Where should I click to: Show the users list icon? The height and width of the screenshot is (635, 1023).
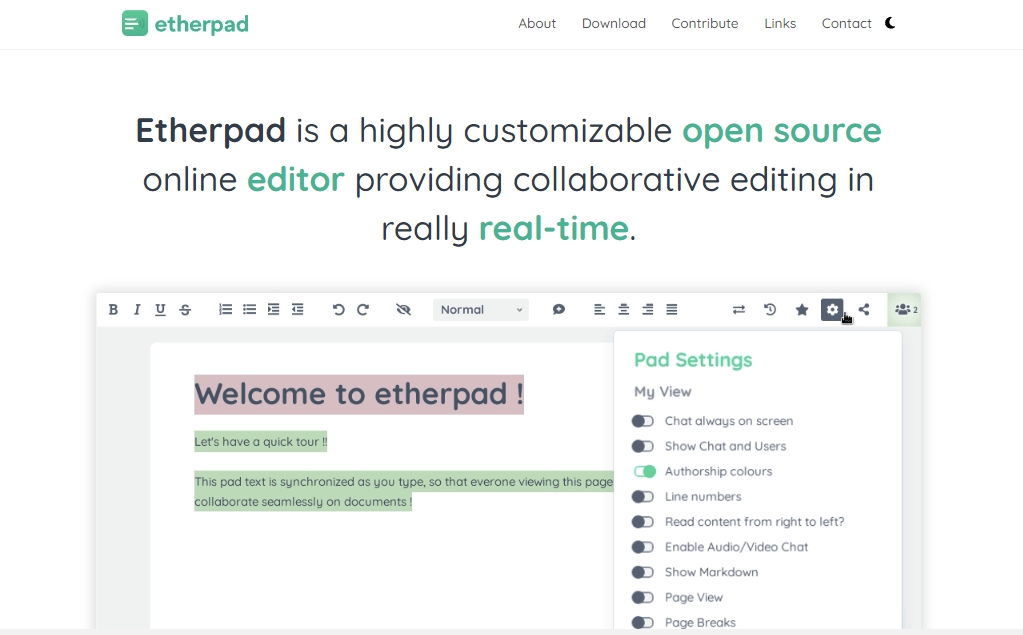(906, 309)
